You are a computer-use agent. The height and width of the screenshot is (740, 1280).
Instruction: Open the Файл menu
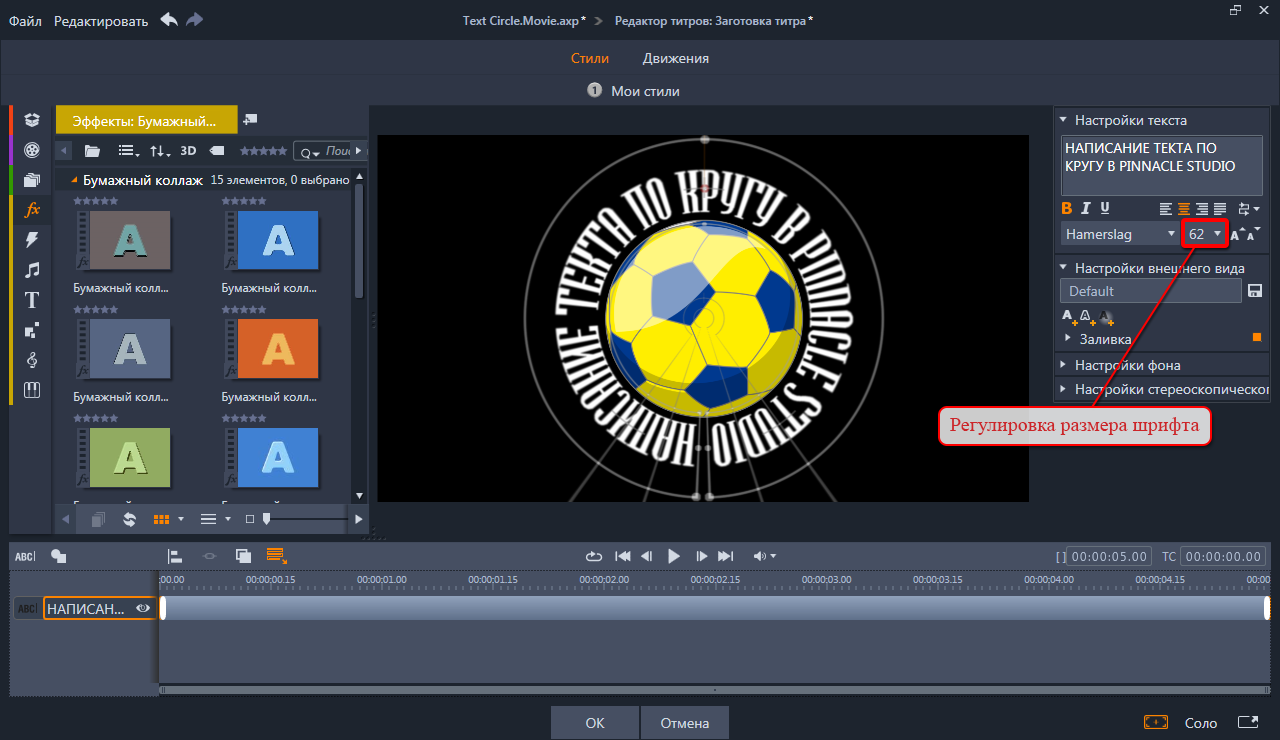tap(26, 20)
